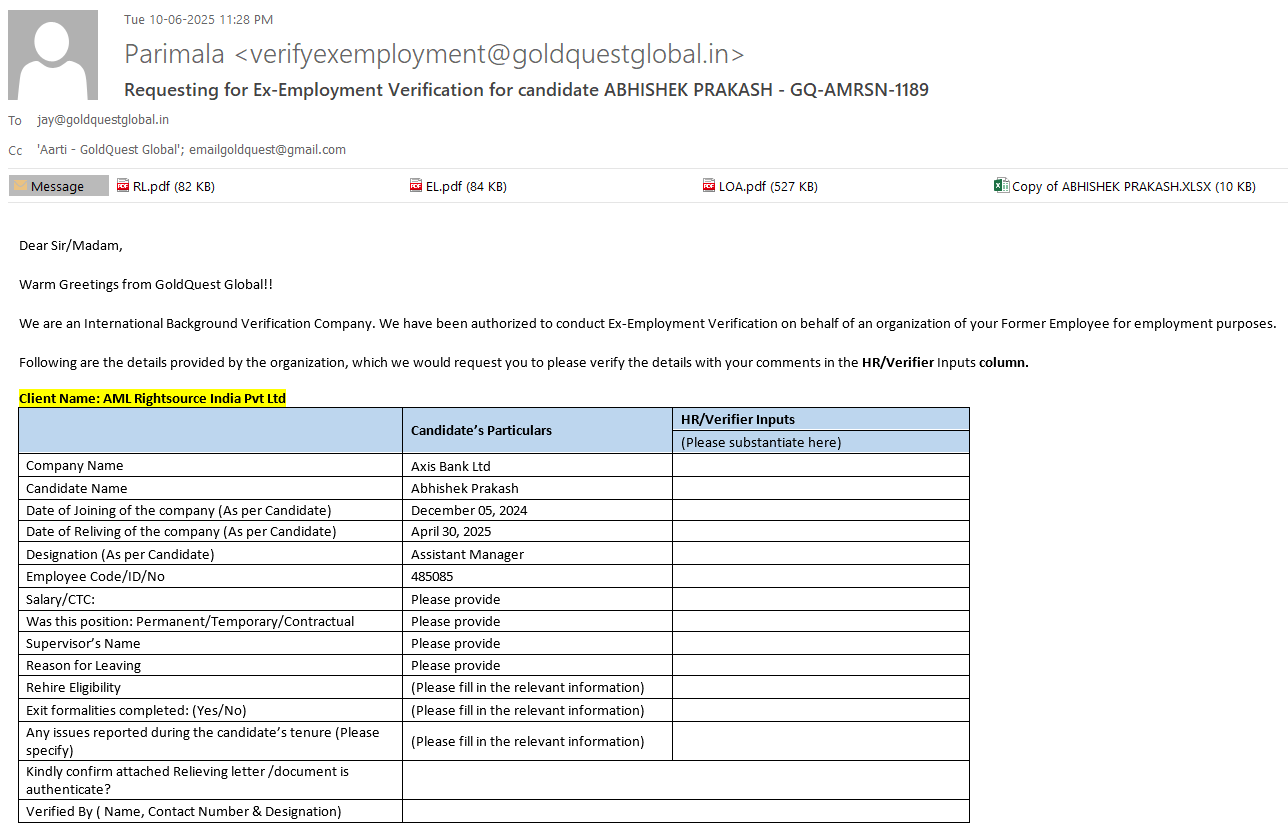Click the HR/Verifier input cell for Company Name
This screenshot has width=1288, height=833.
820,466
